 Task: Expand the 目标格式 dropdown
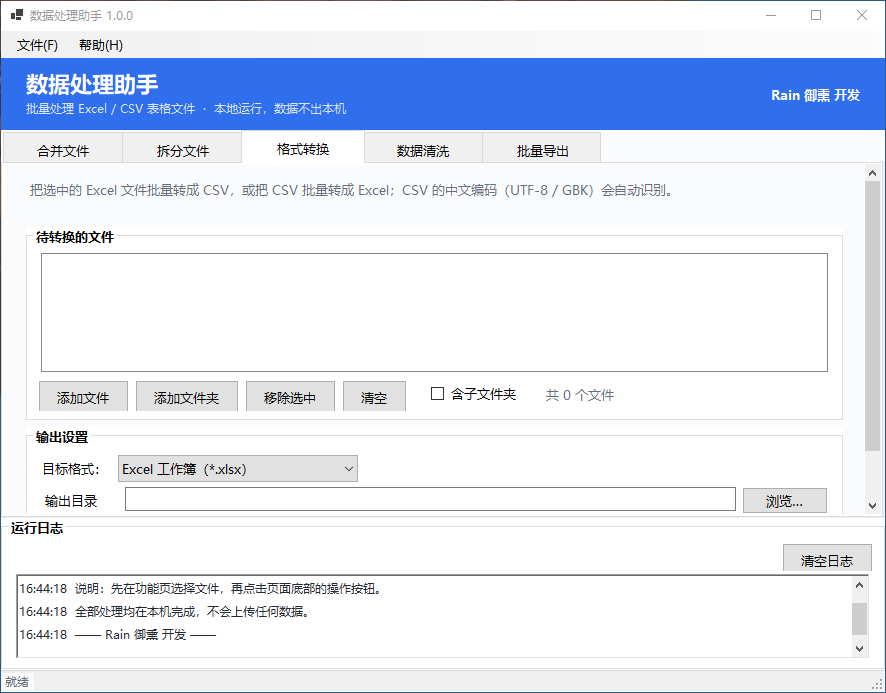(238, 469)
